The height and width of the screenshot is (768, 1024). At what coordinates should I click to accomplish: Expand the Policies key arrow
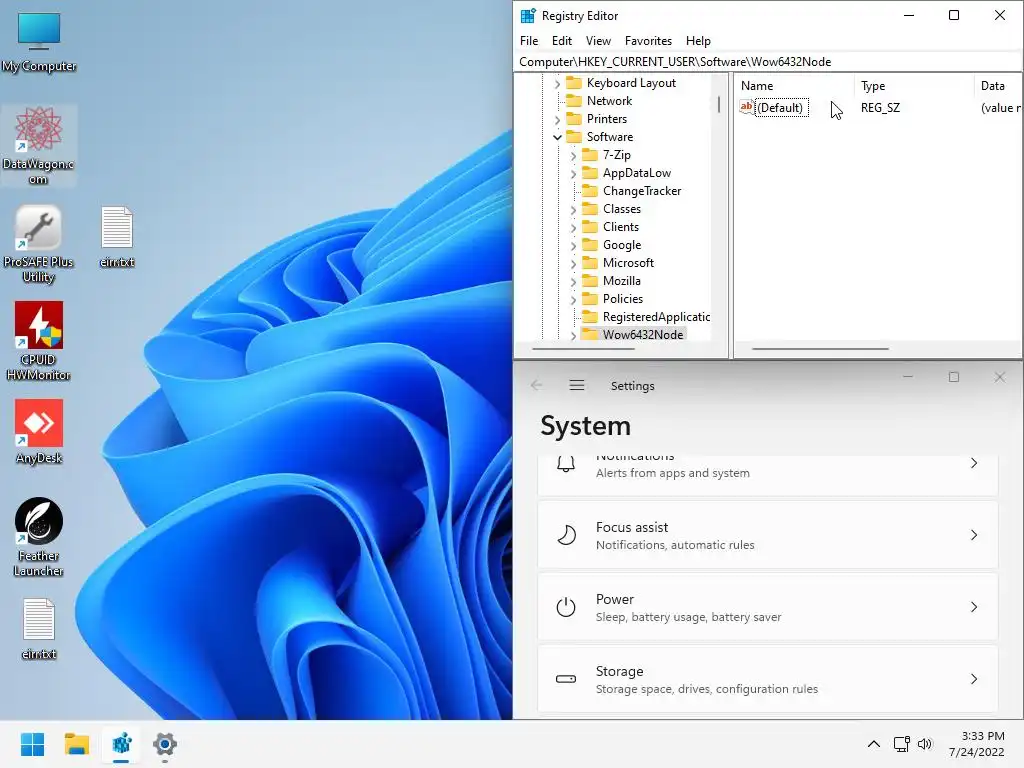click(573, 299)
